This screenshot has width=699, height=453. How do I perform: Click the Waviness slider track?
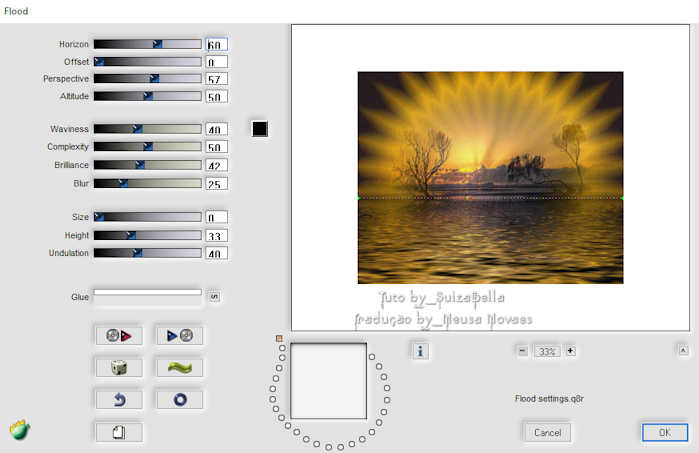pos(148,129)
